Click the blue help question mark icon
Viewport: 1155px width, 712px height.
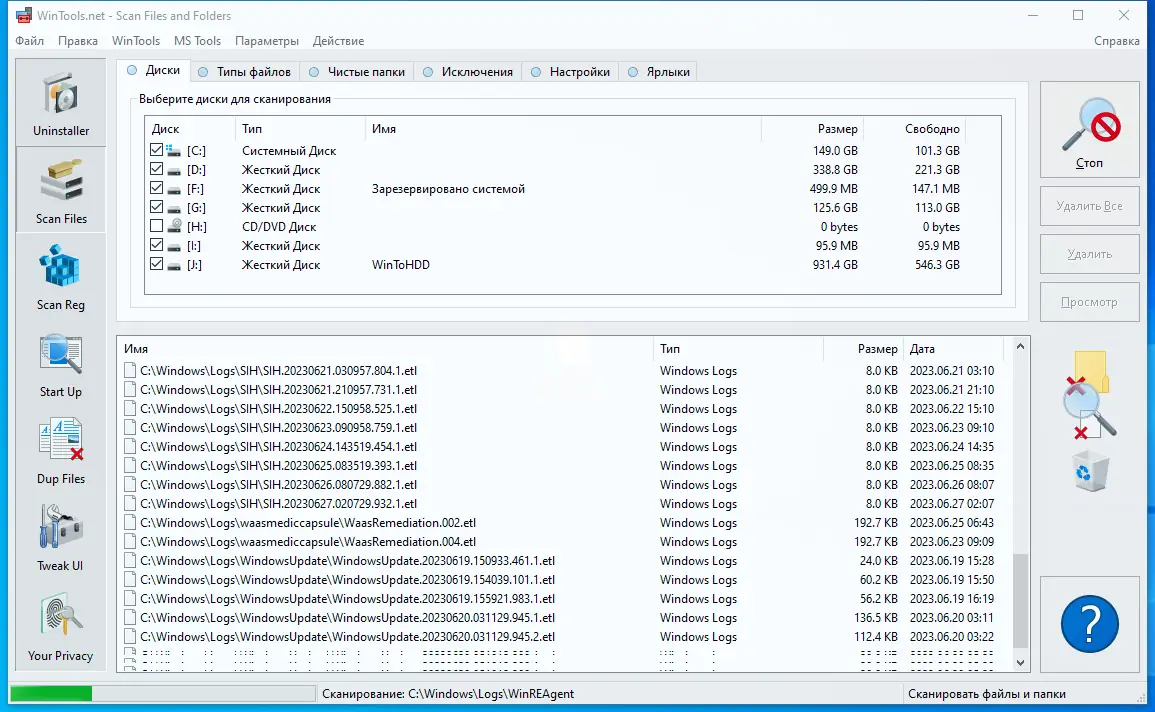click(1089, 624)
